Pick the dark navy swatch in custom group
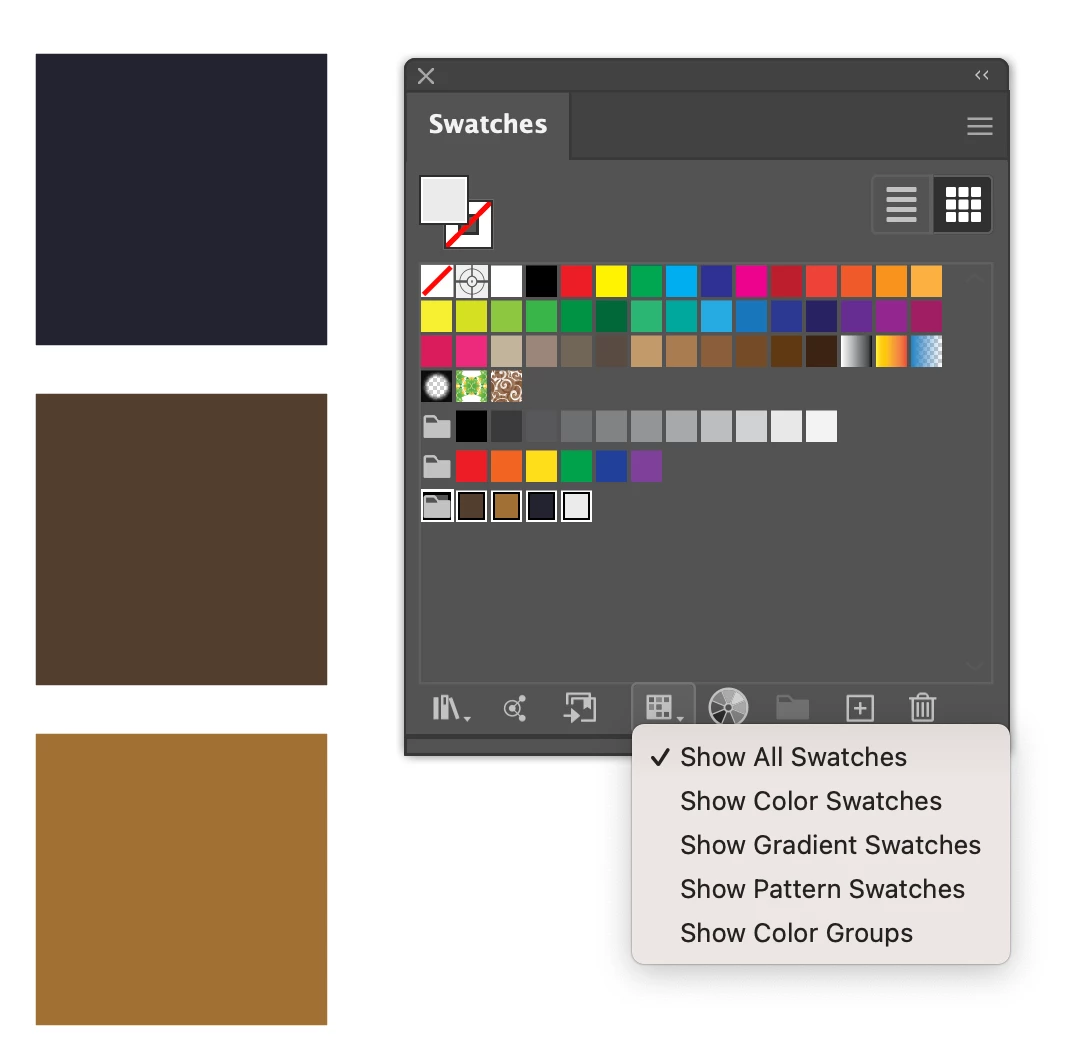The width and height of the screenshot is (1070, 1044). click(541, 506)
